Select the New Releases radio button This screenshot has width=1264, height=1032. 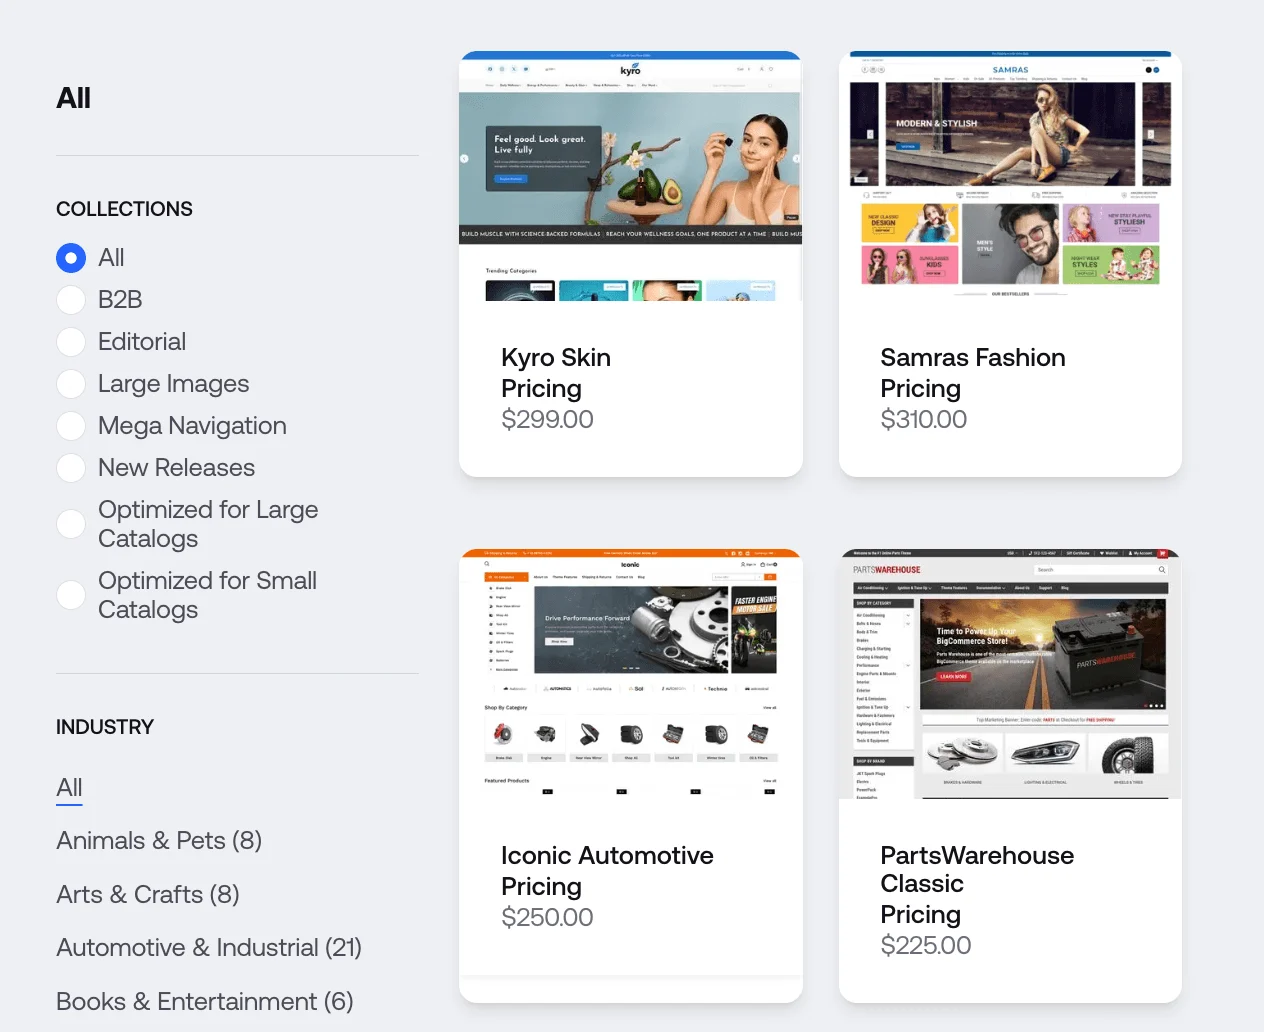coord(71,468)
